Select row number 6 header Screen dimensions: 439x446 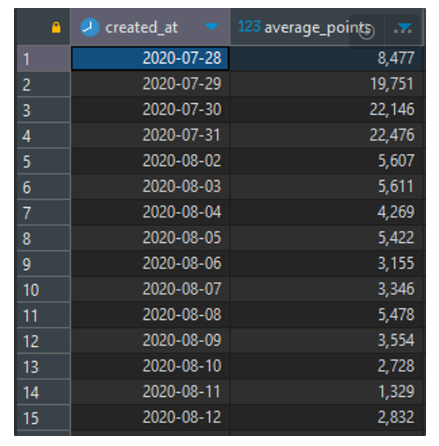pyautogui.click(x=44, y=187)
